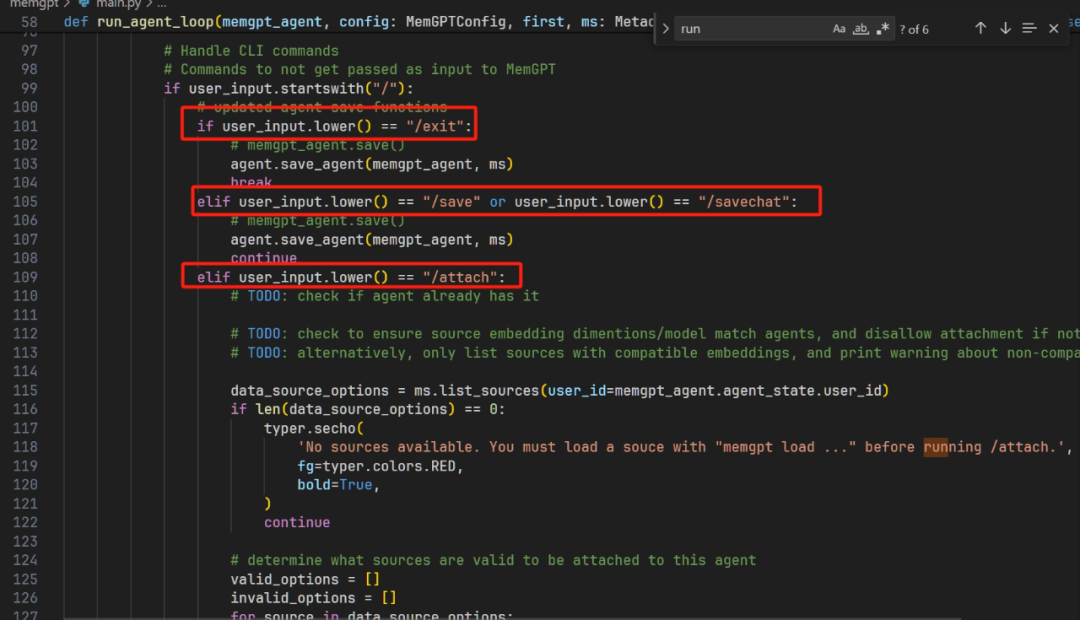Click the breadcrumb ellipsis symbol
Image resolution: width=1080 pixels, height=620 pixels.
pyautogui.click(x=160, y=5)
